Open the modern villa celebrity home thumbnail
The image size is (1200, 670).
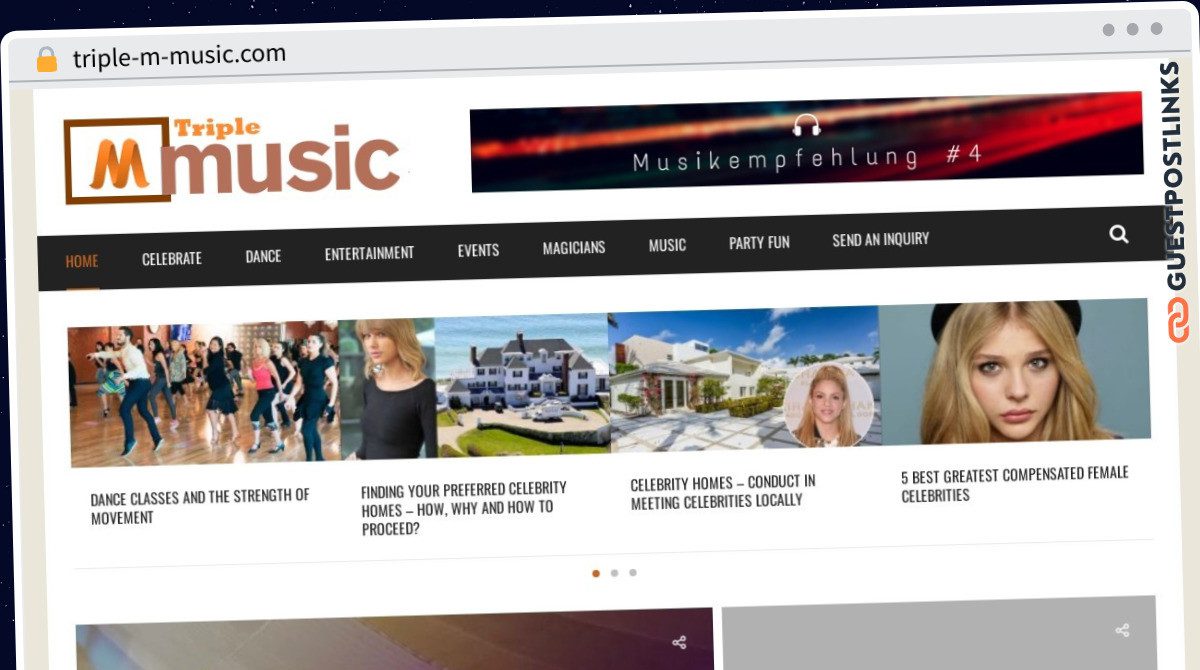coord(745,379)
